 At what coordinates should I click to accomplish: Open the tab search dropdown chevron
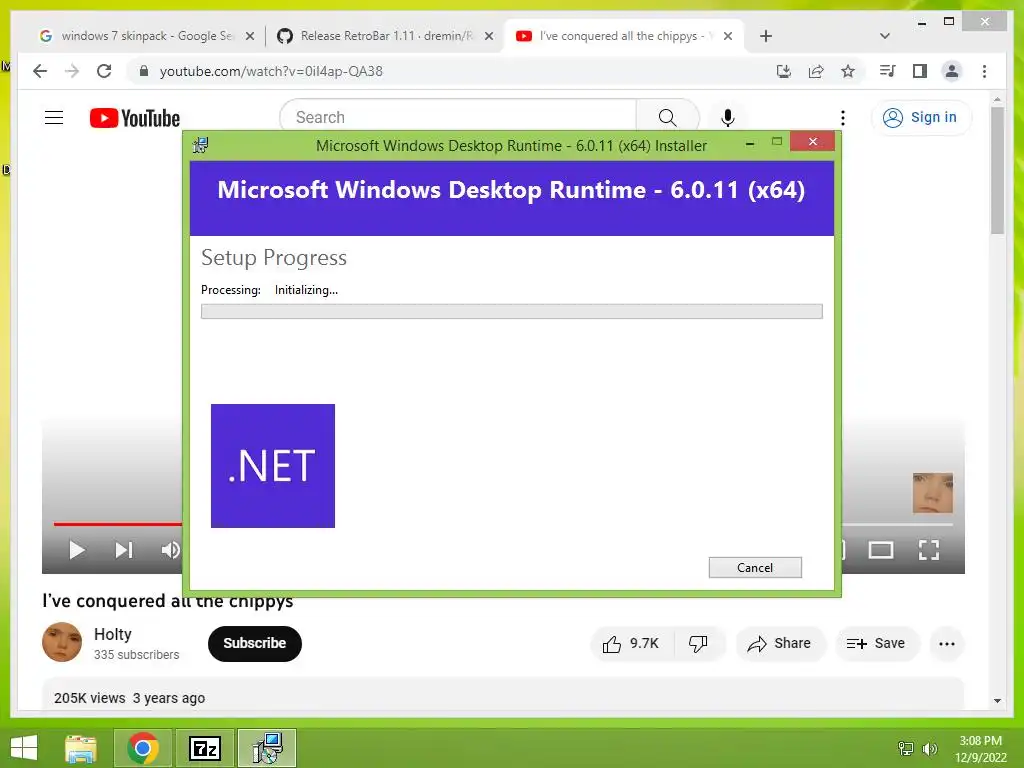pos(884,36)
